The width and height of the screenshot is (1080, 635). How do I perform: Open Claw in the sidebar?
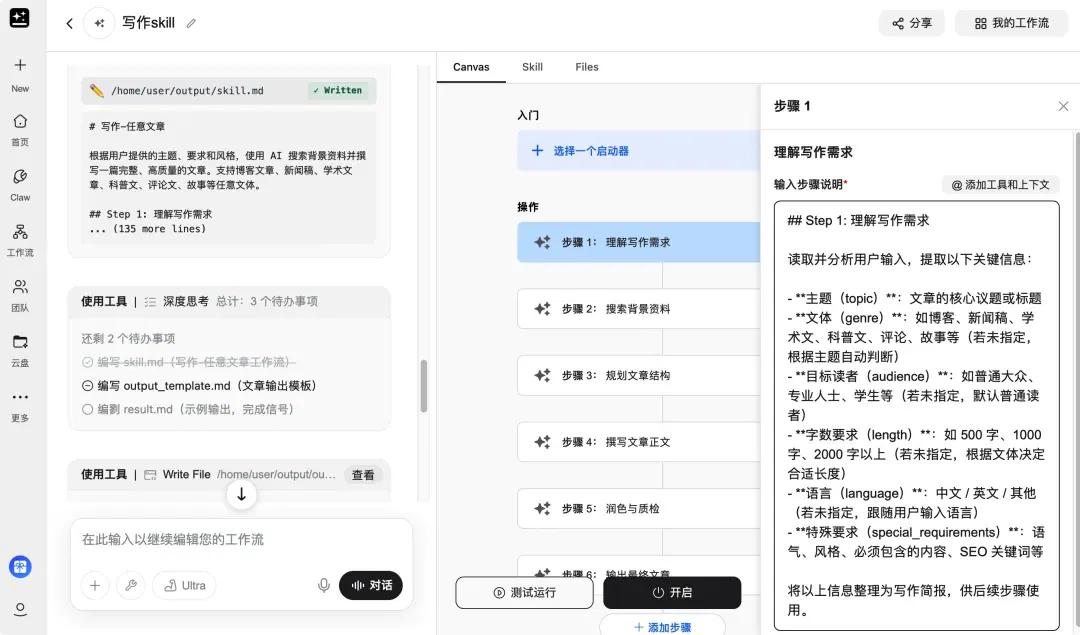point(20,185)
